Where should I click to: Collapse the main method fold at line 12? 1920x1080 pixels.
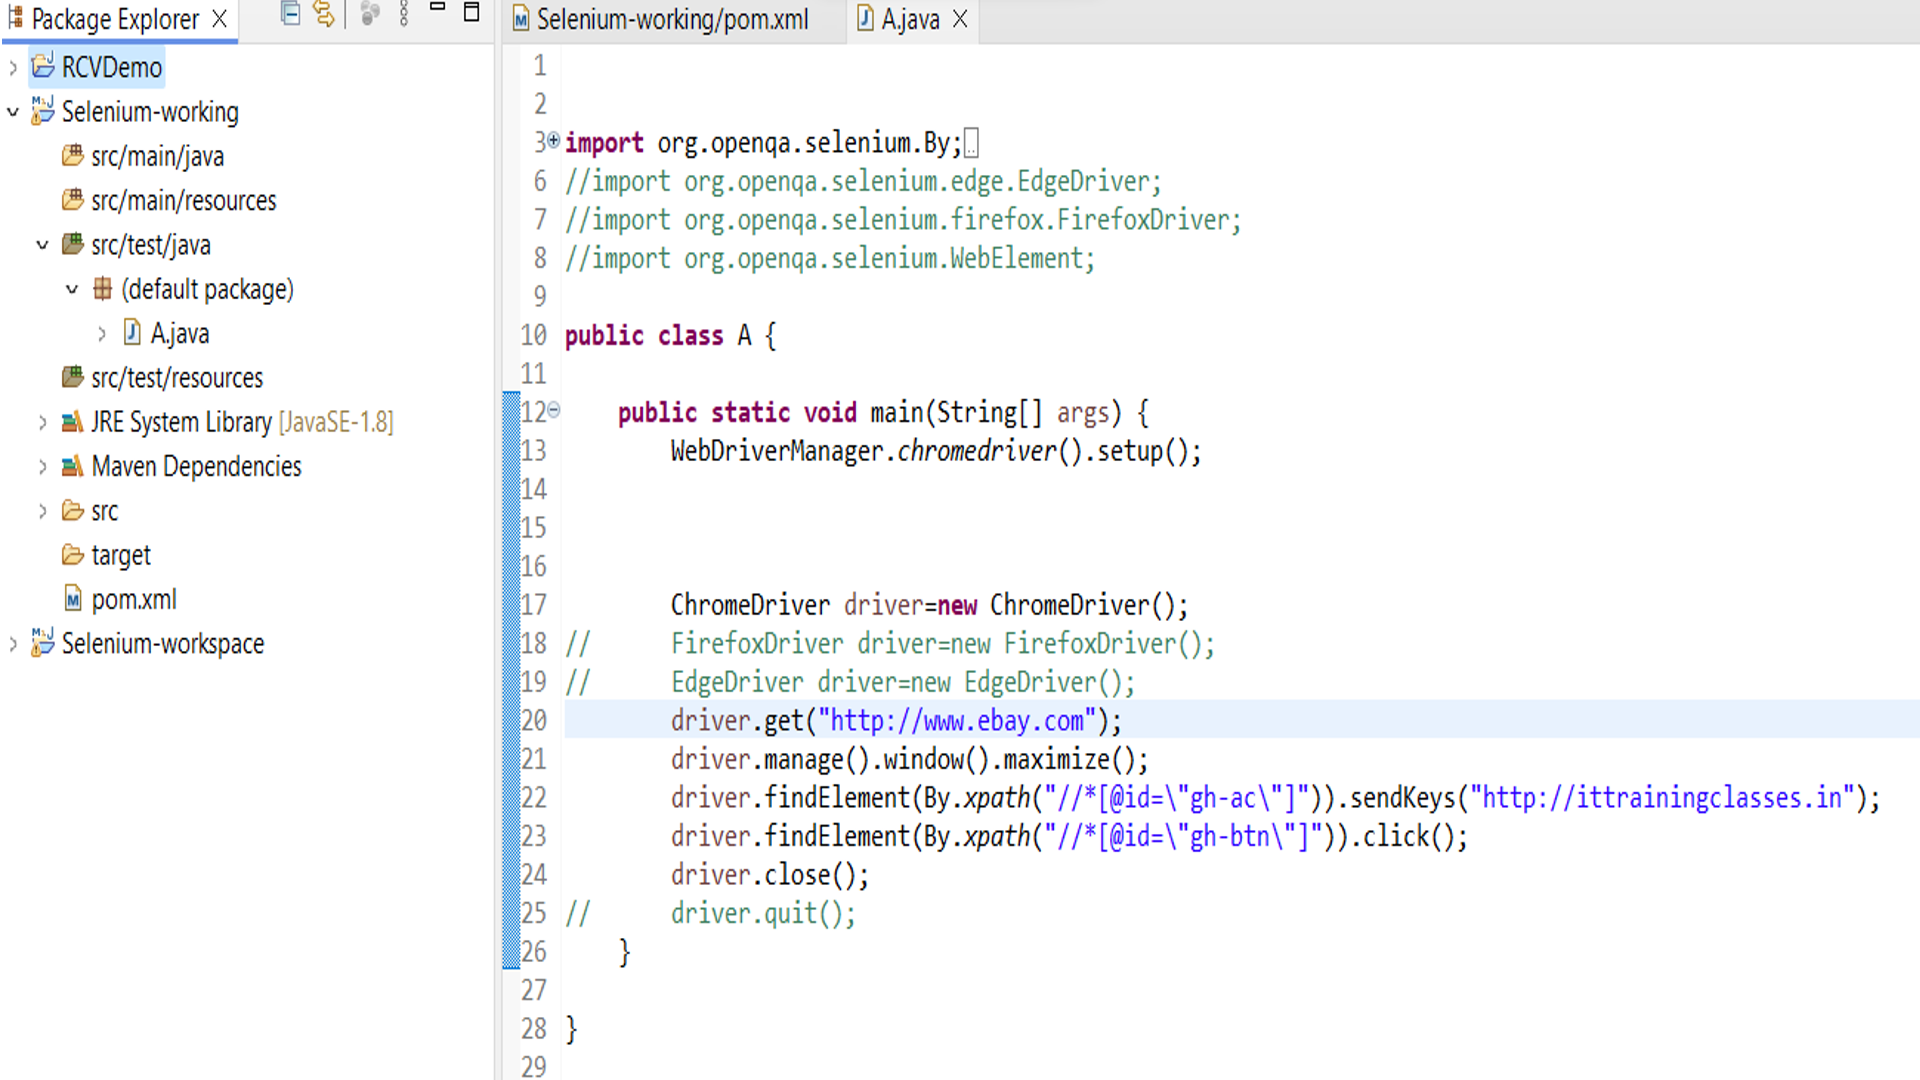(x=552, y=410)
